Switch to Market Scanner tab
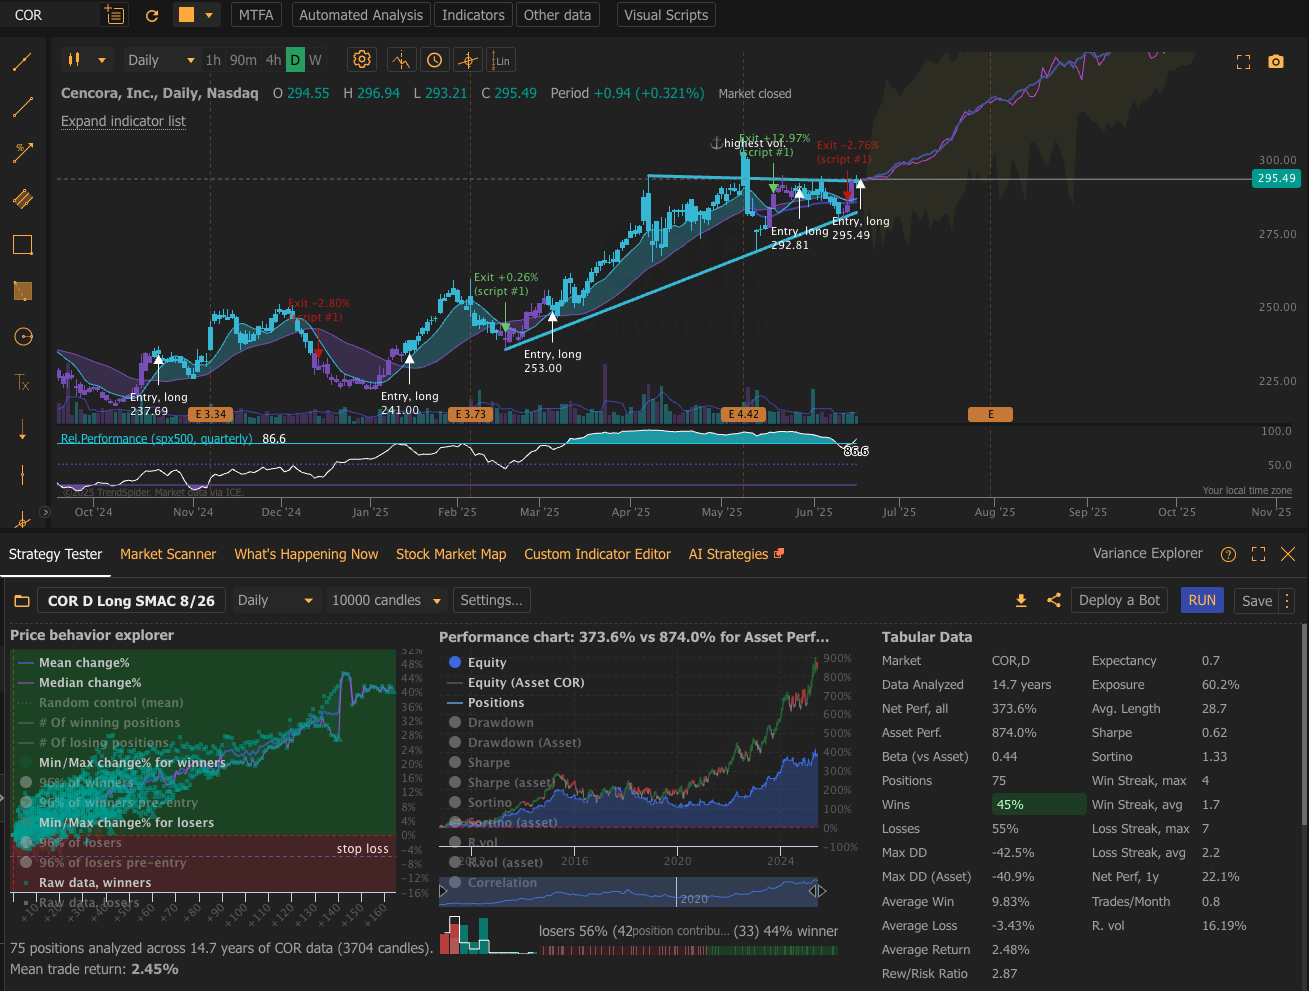Screen dimensions: 1309x991 (x=168, y=554)
